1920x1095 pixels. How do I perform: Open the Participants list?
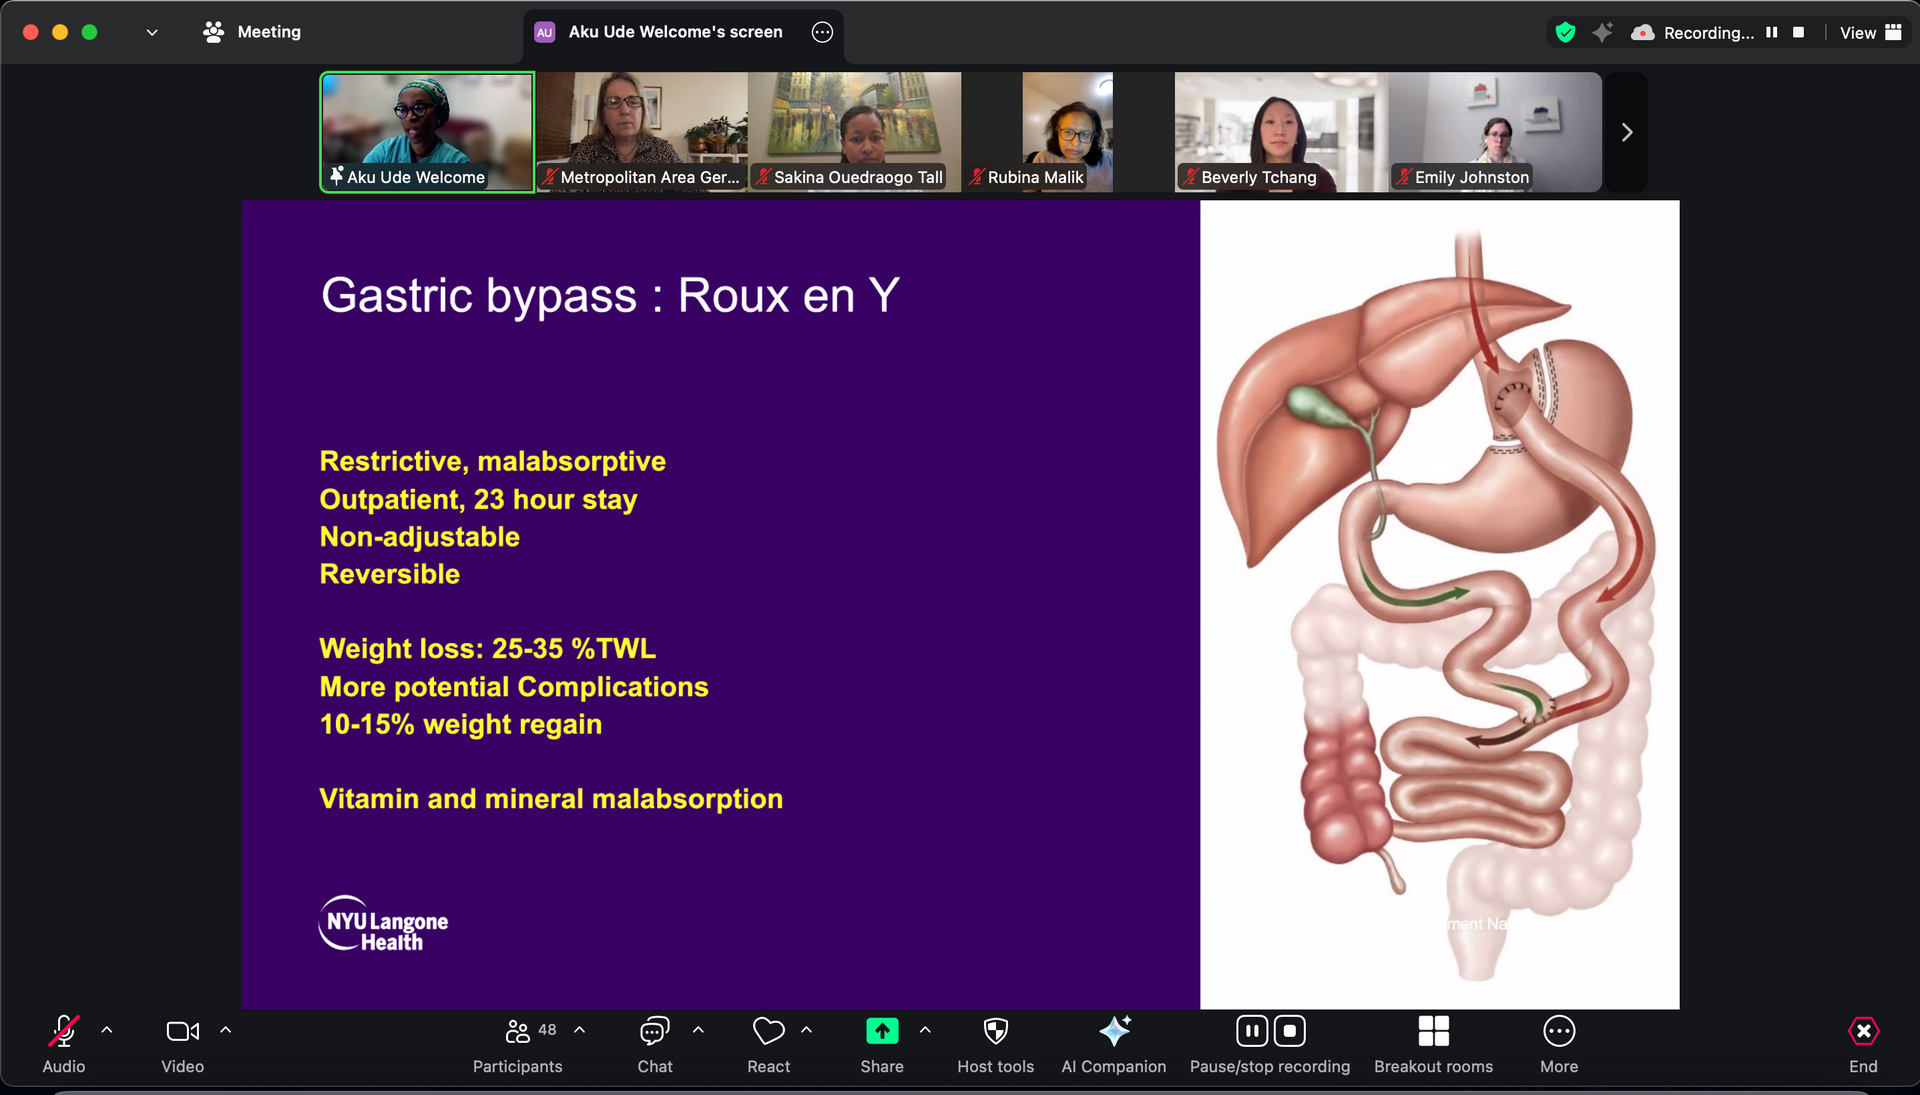[x=517, y=1043]
